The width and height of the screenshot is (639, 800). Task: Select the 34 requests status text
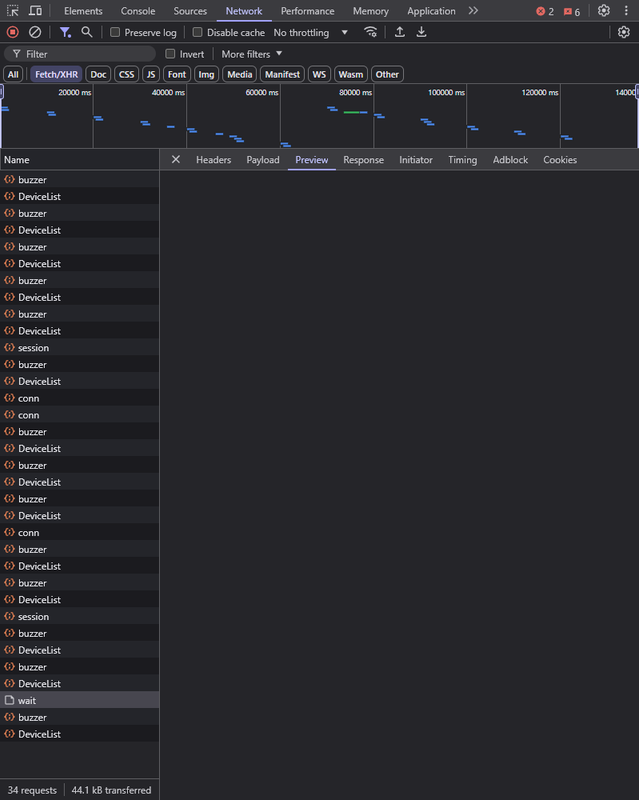[32, 790]
